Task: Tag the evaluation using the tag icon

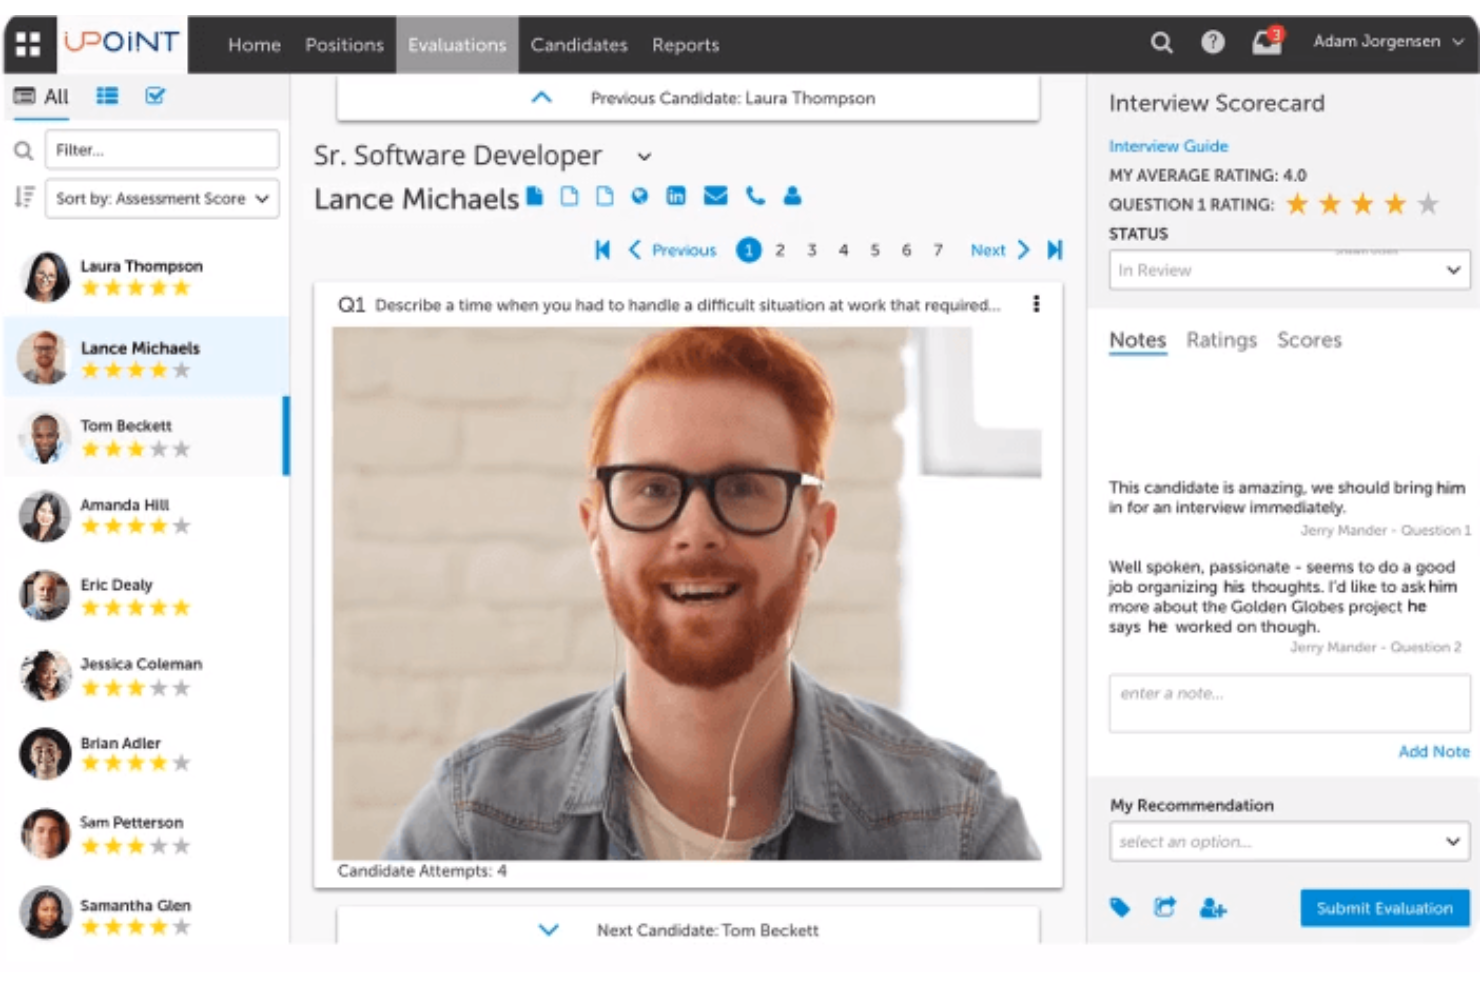Action: [1121, 908]
